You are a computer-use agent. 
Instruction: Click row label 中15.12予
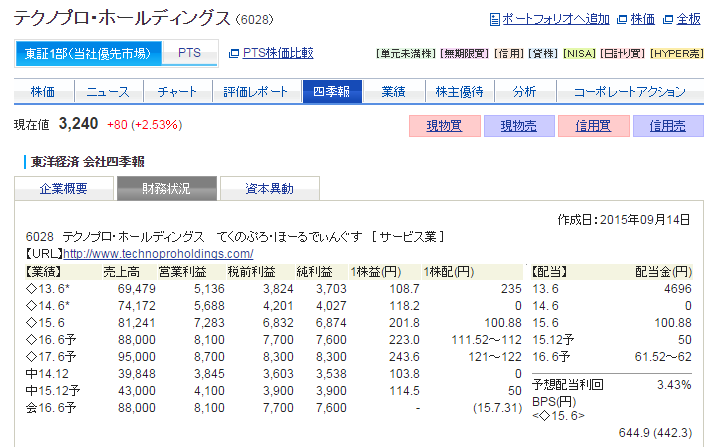53,391
